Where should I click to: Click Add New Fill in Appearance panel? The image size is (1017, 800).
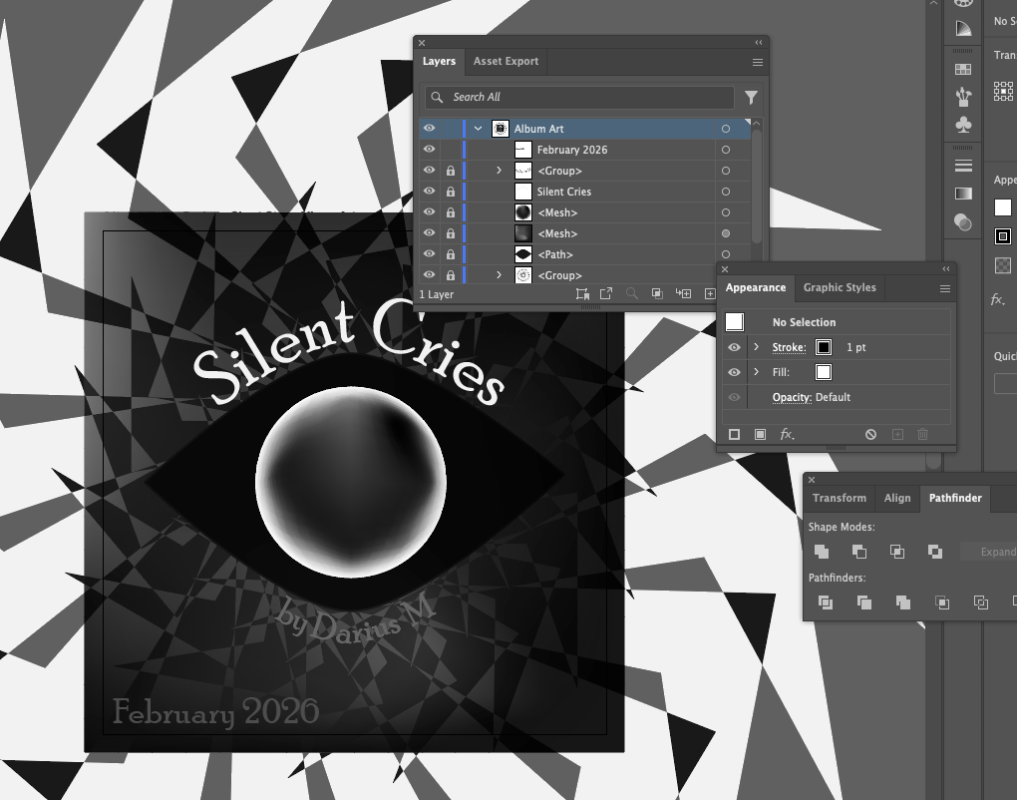pyautogui.click(x=760, y=435)
